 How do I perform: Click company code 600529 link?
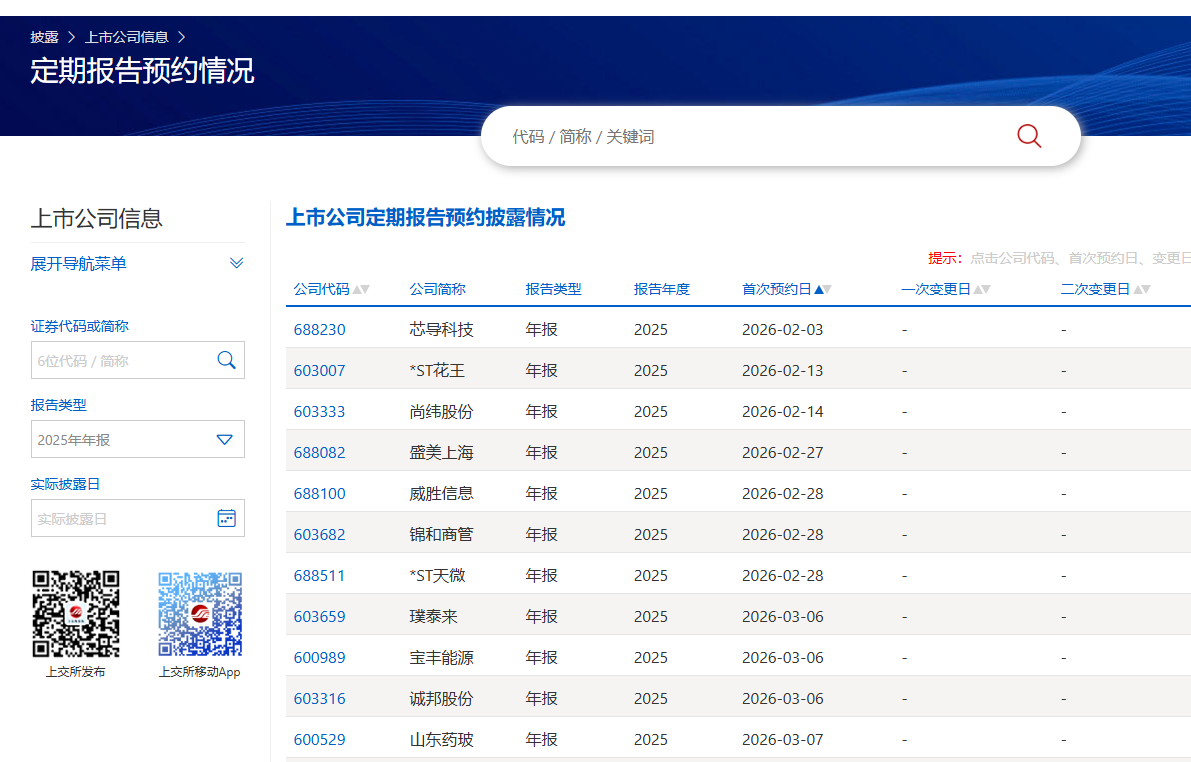click(319, 739)
